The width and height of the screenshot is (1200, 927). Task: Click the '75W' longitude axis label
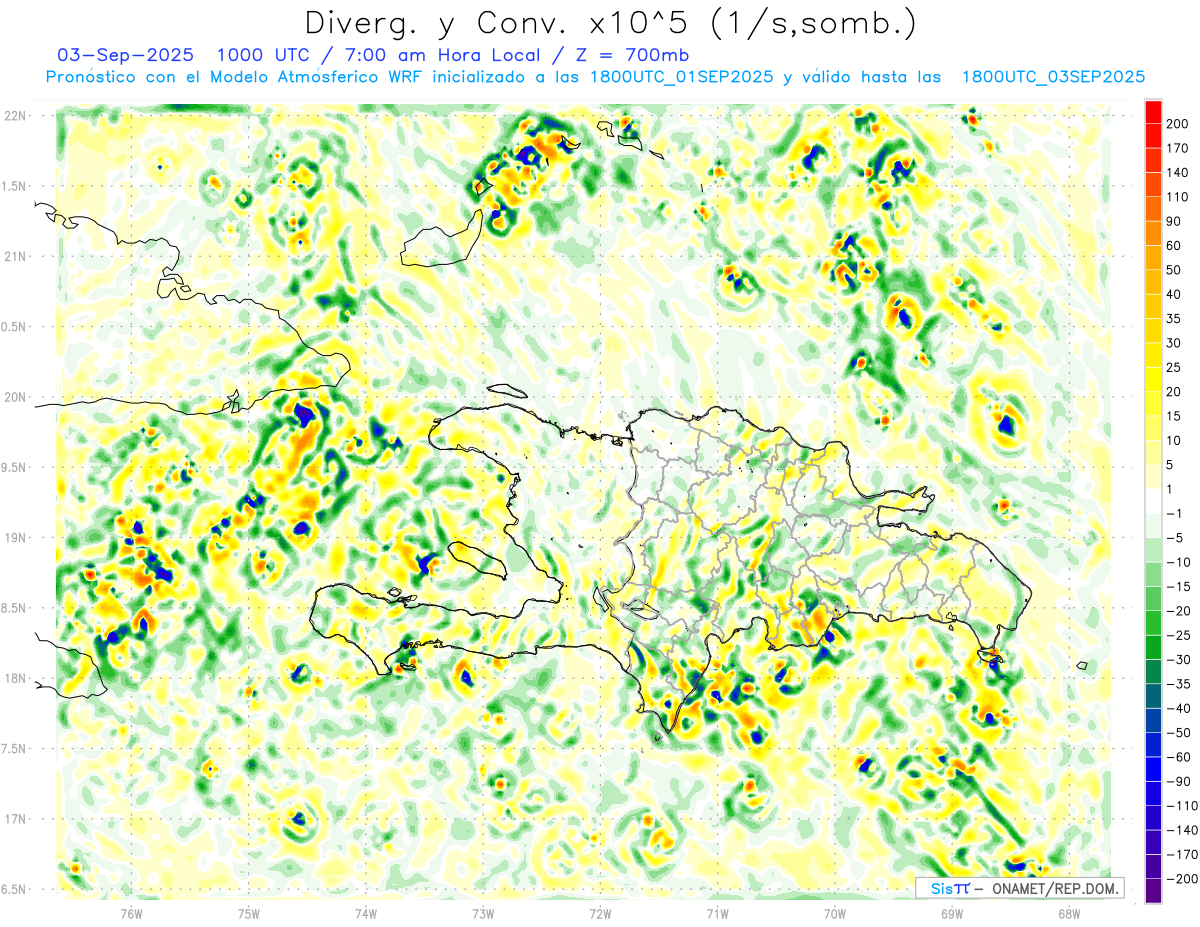pos(249,913)
